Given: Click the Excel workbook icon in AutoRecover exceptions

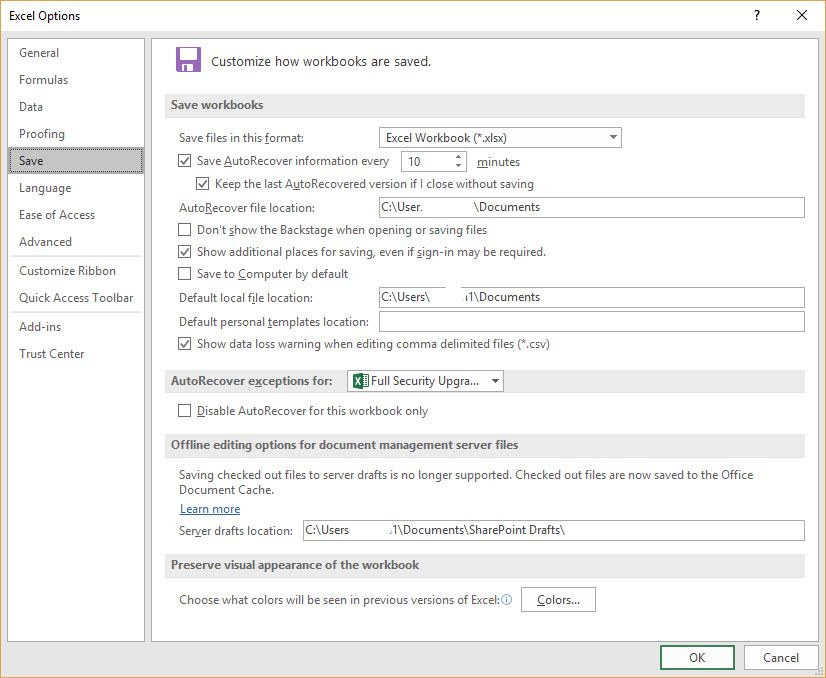Looking at the screenshot, I should point(361,381).
